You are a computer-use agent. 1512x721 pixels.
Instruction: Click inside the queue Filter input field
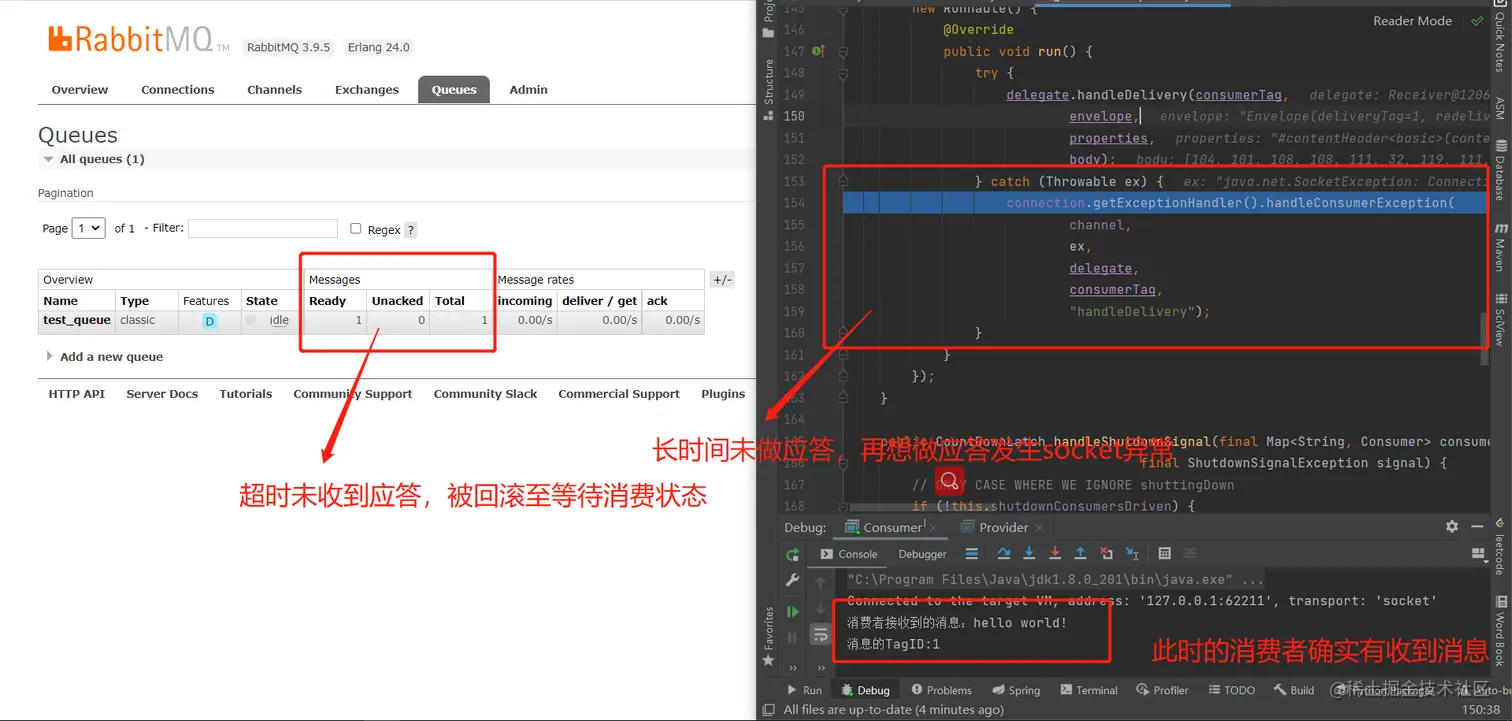[x=263, y=228]
